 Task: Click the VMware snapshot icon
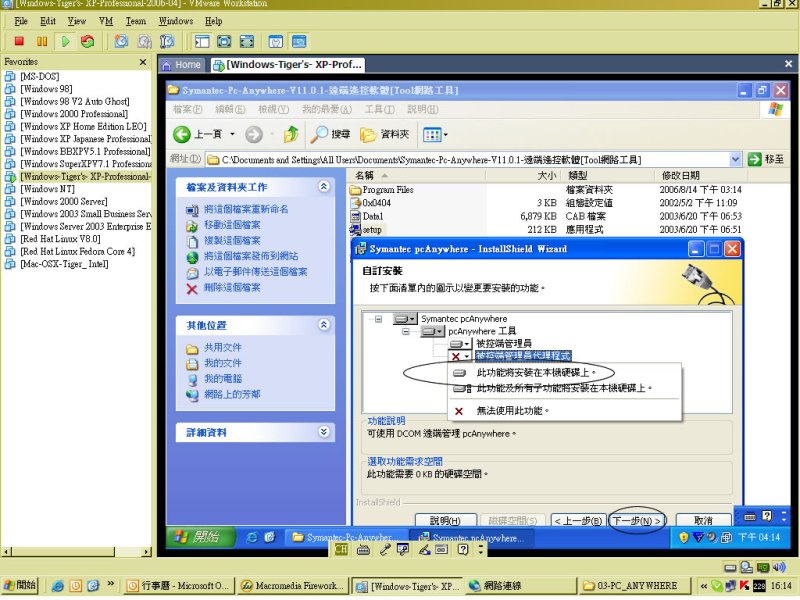[121, 41]
